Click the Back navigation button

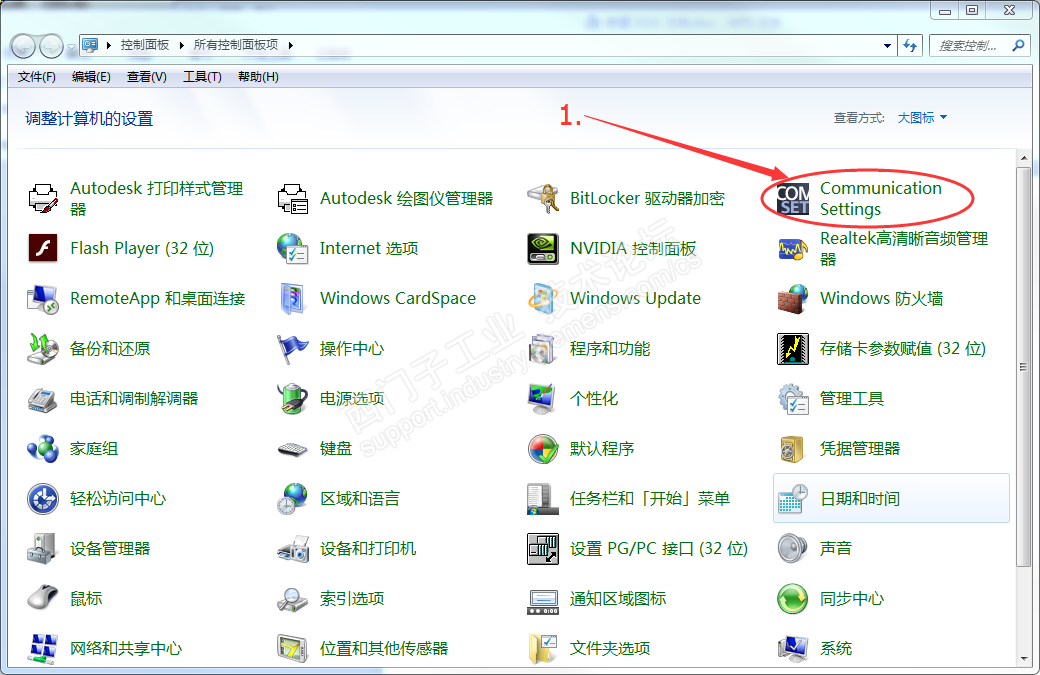coord(23,46)
